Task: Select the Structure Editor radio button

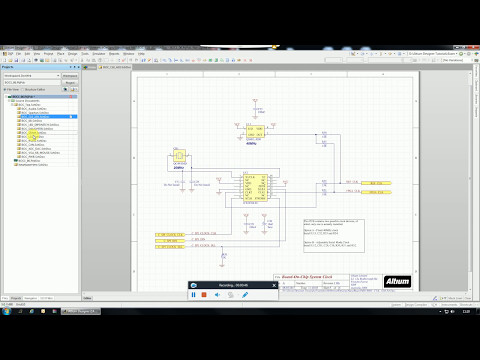Action: (x=23, y=90)
